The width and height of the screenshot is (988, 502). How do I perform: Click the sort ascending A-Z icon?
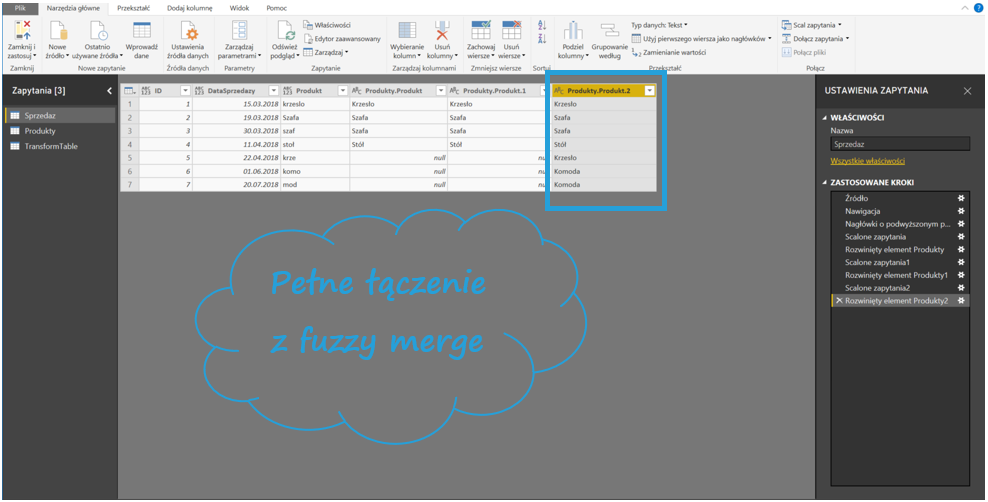(x=542, y=25)
